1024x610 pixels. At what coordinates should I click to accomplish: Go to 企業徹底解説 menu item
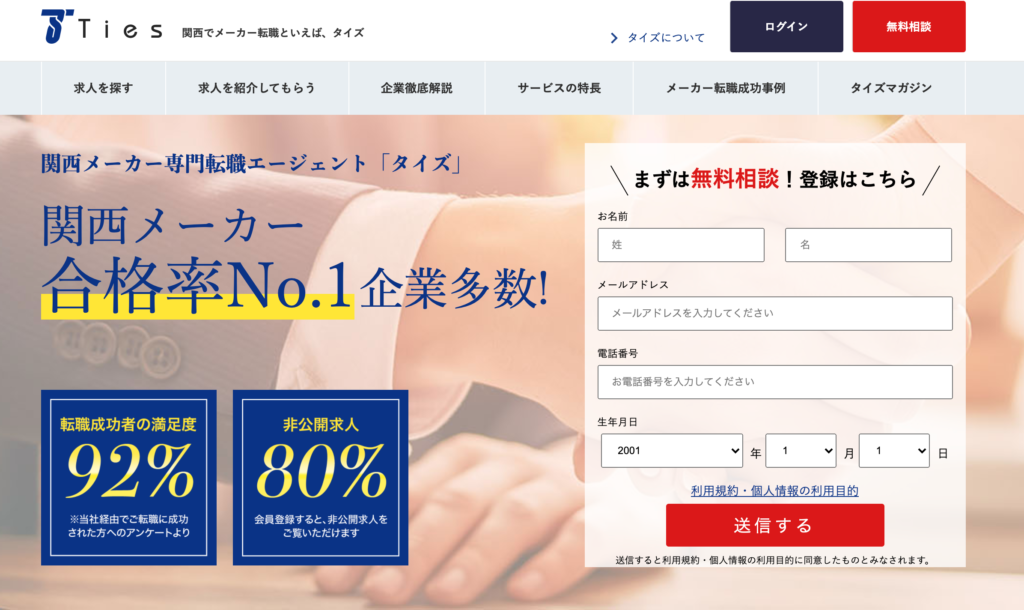point(417,88)
